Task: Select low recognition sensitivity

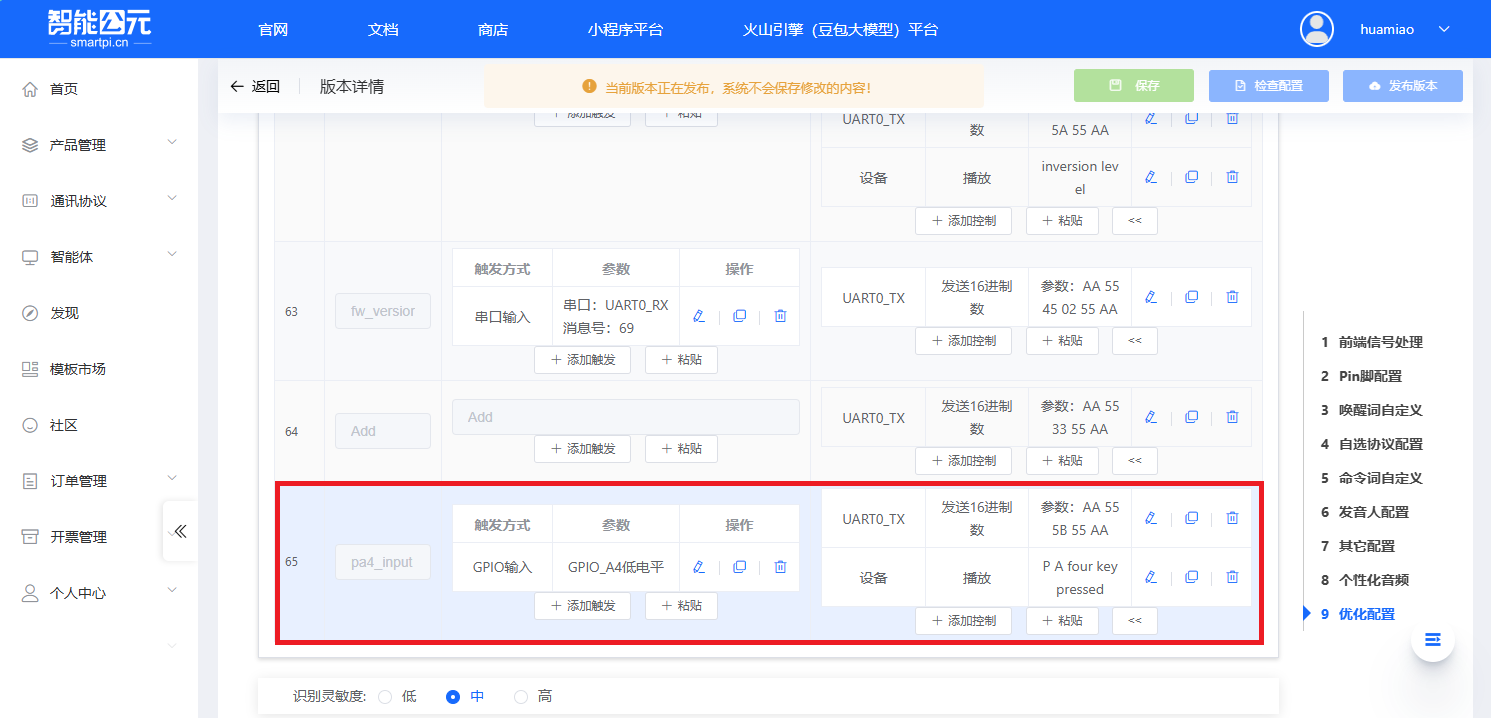Action: (385, 697)
